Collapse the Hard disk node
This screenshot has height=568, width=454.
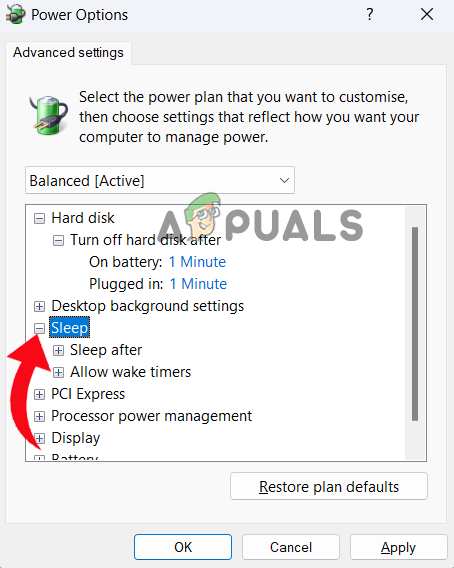pos(39,218)
